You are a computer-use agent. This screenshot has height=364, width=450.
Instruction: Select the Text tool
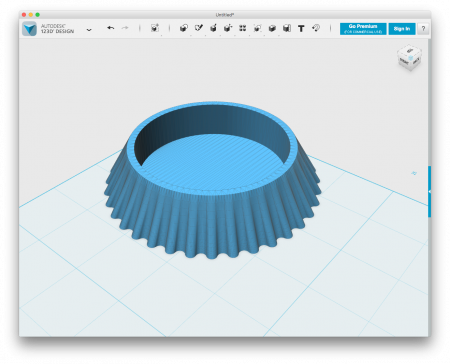click(301, 29)
